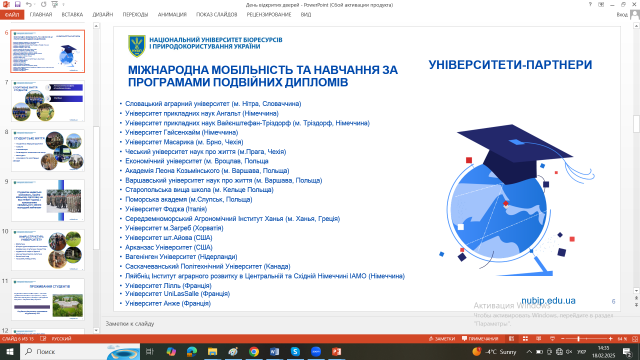This screenshot has height=360, width=640.
Task: Open the РЕЦЕНЗИРОВАНИЕ tab
Action: 269,15
